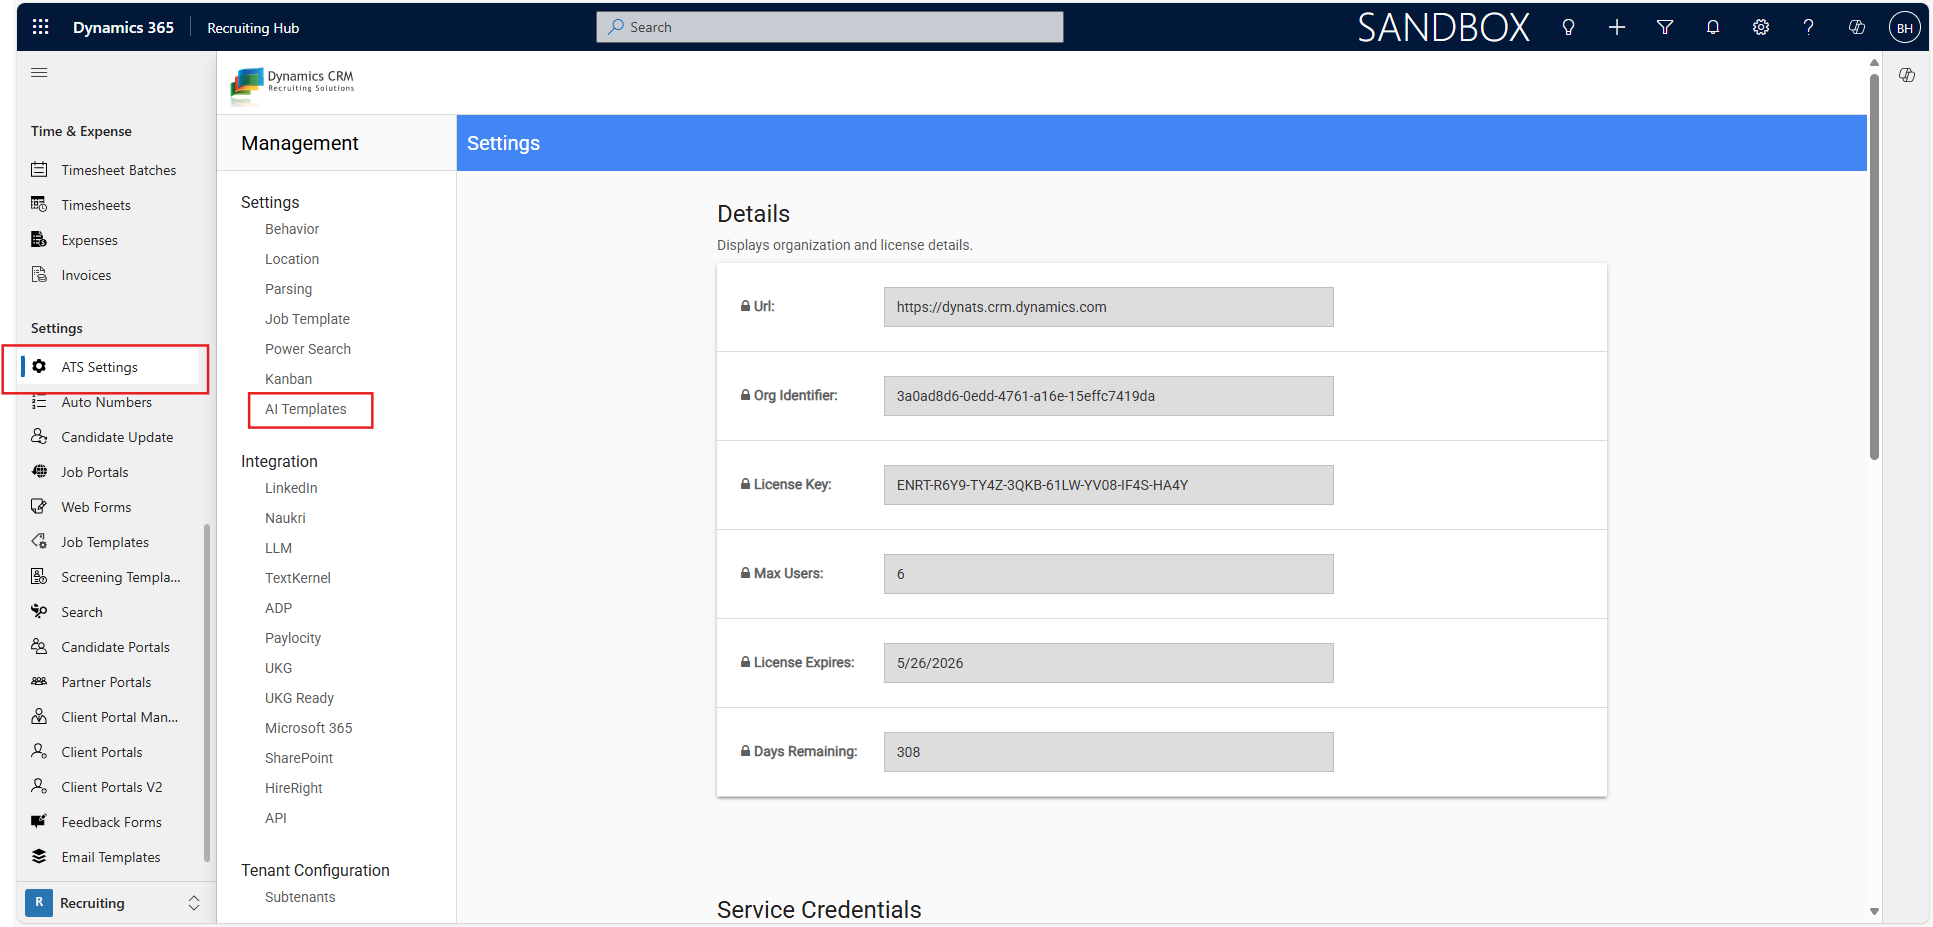Open Copilot icon in right side pane
1933x927 pixels.
coord(1906,75)
